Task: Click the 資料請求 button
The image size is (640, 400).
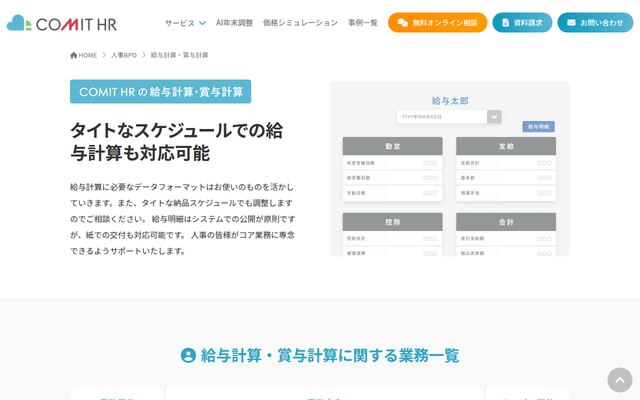Action: 522,22
